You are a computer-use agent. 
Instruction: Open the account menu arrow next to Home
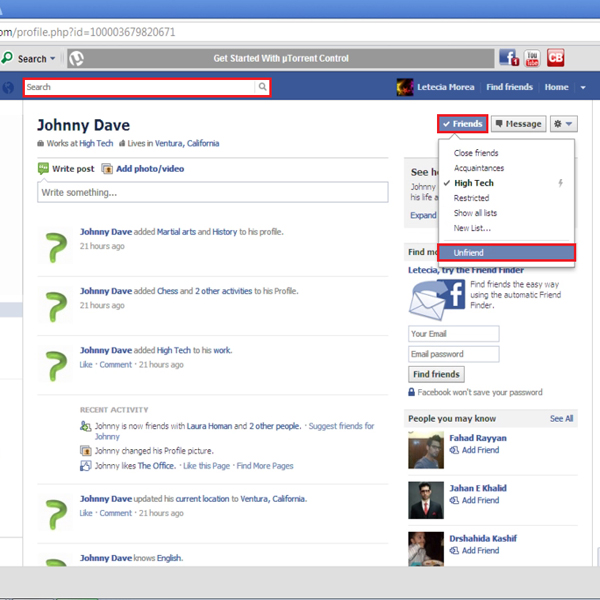[x=583, y=87]
